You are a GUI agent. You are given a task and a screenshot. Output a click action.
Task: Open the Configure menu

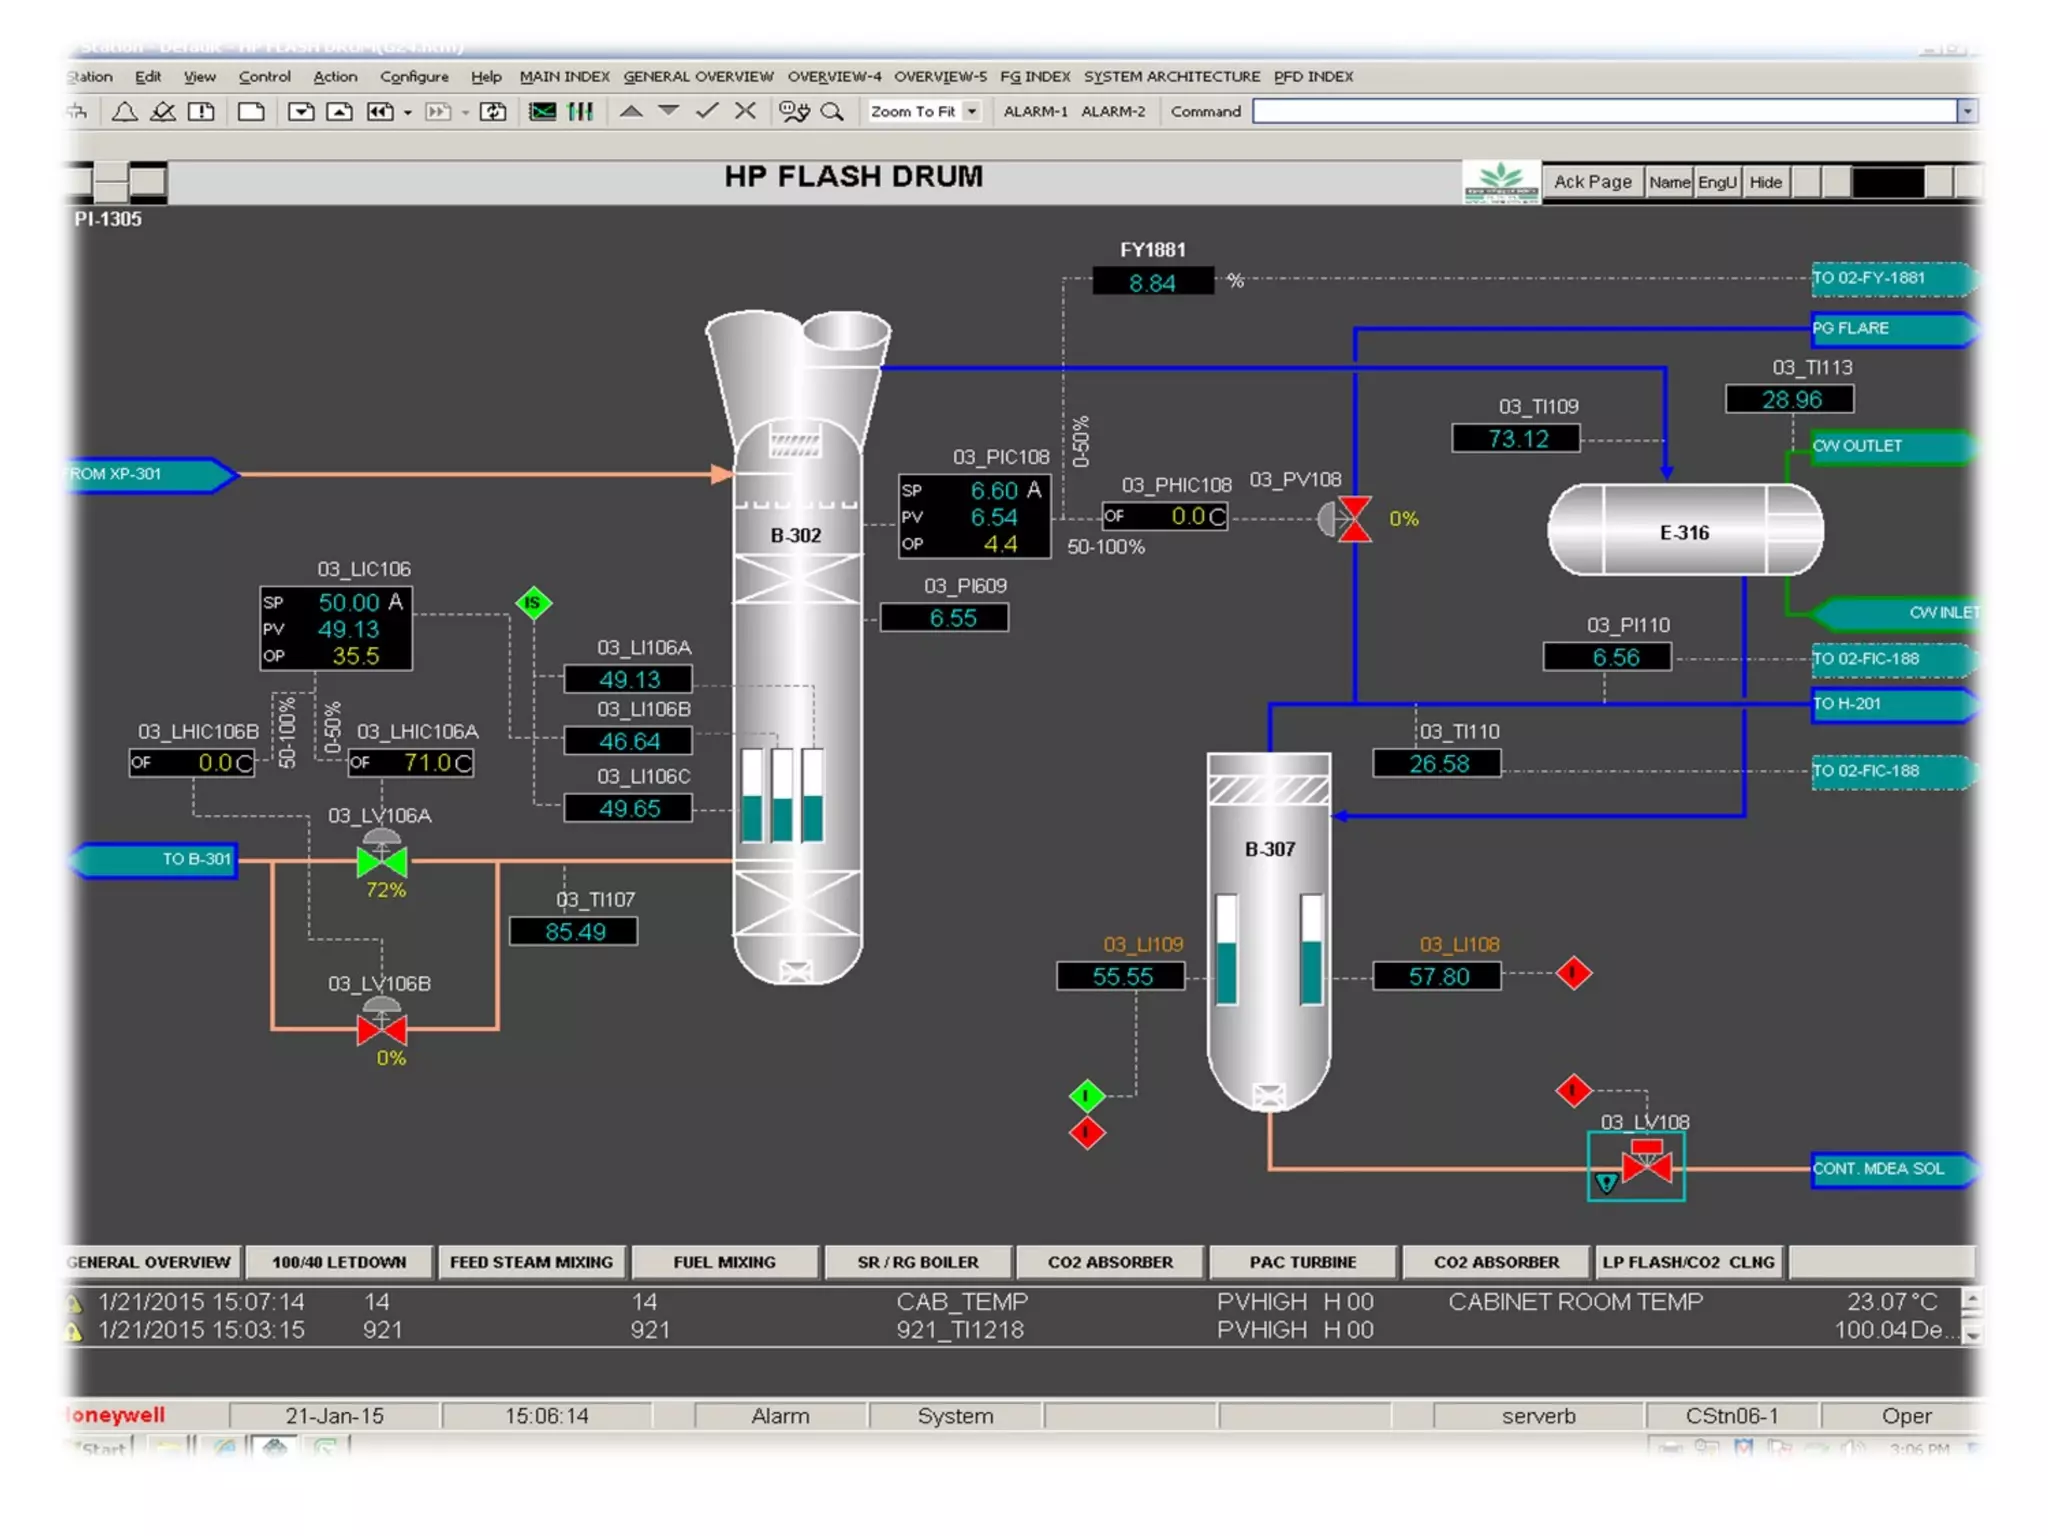tap(414, 76)
